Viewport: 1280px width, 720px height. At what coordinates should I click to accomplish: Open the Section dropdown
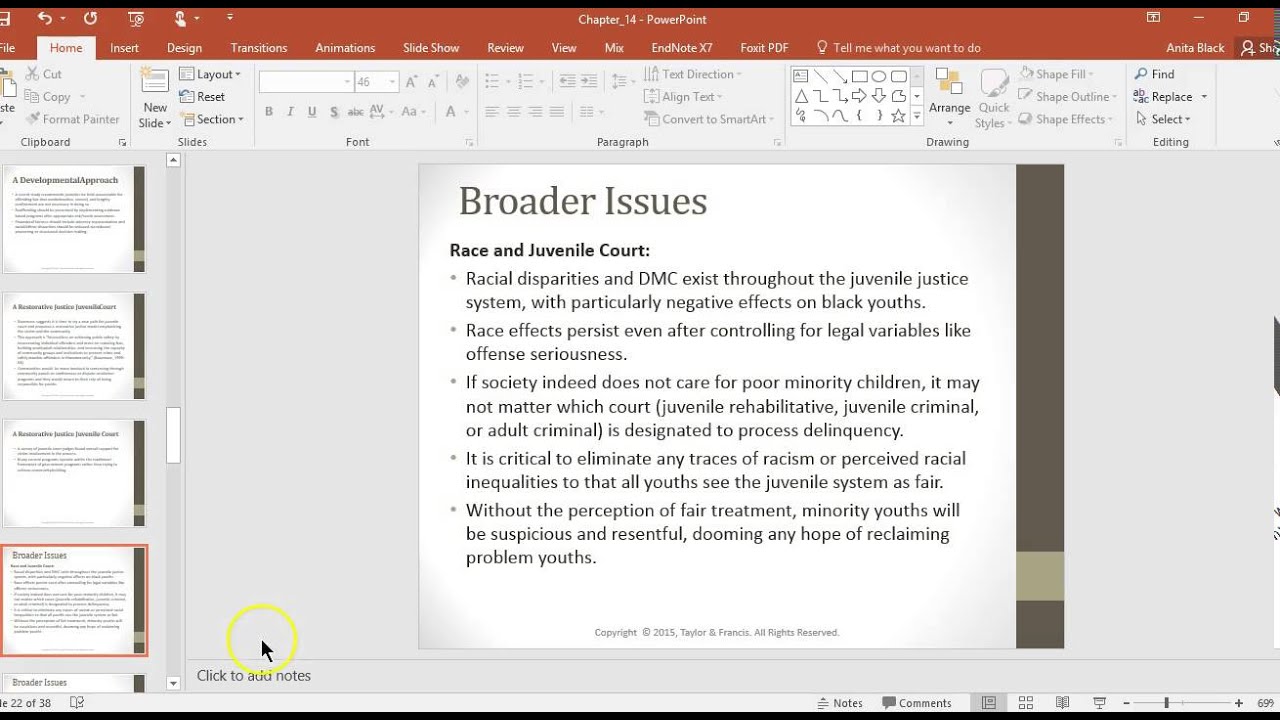[212, 119]
